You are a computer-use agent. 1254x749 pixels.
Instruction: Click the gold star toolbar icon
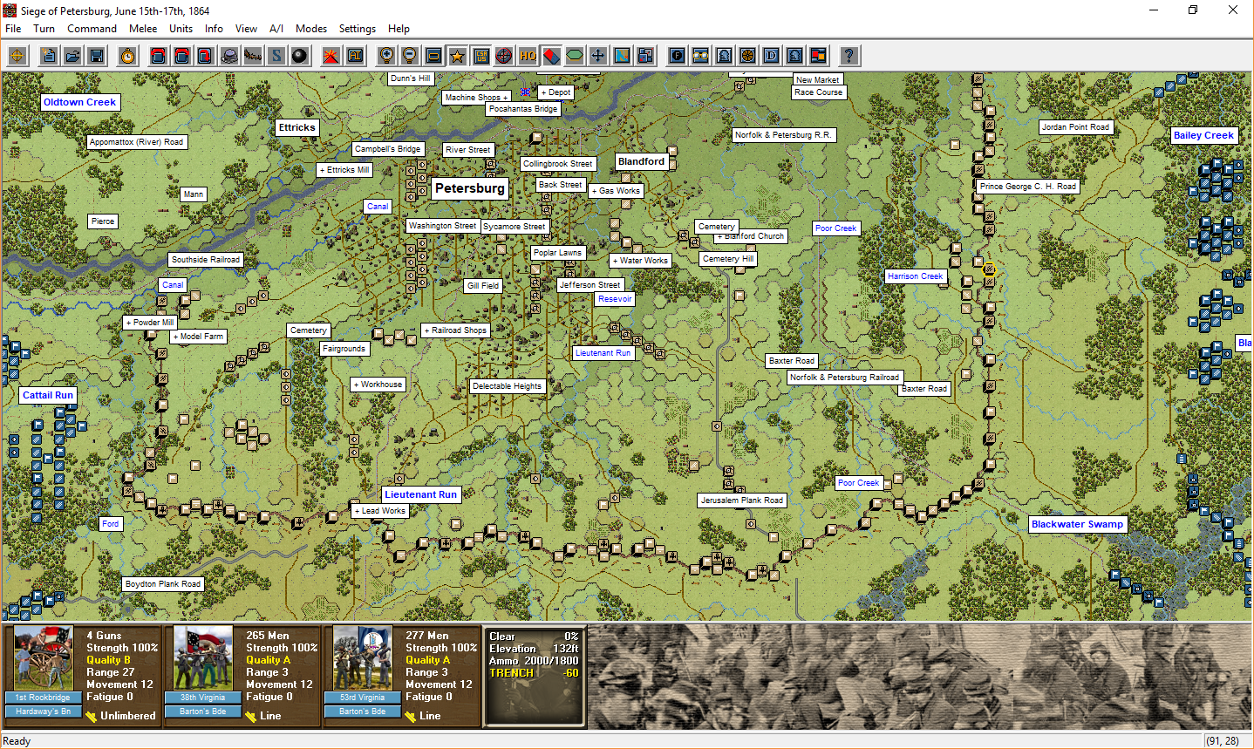pos(457,56)
